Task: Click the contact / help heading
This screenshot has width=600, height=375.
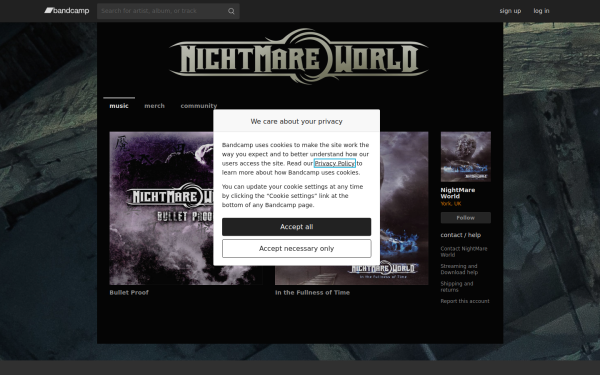Action: (x=461, y=235)
